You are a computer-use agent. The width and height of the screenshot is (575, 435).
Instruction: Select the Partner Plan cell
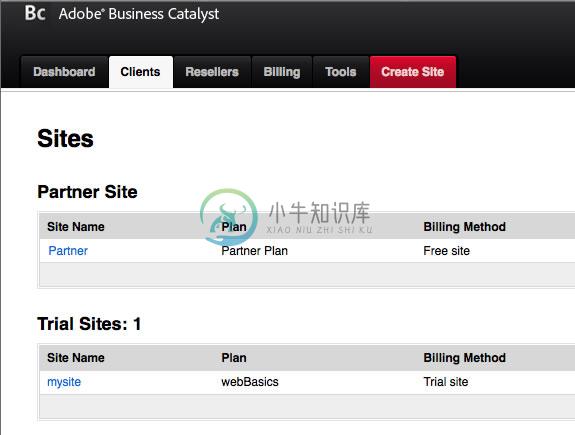tap(254, 251)
